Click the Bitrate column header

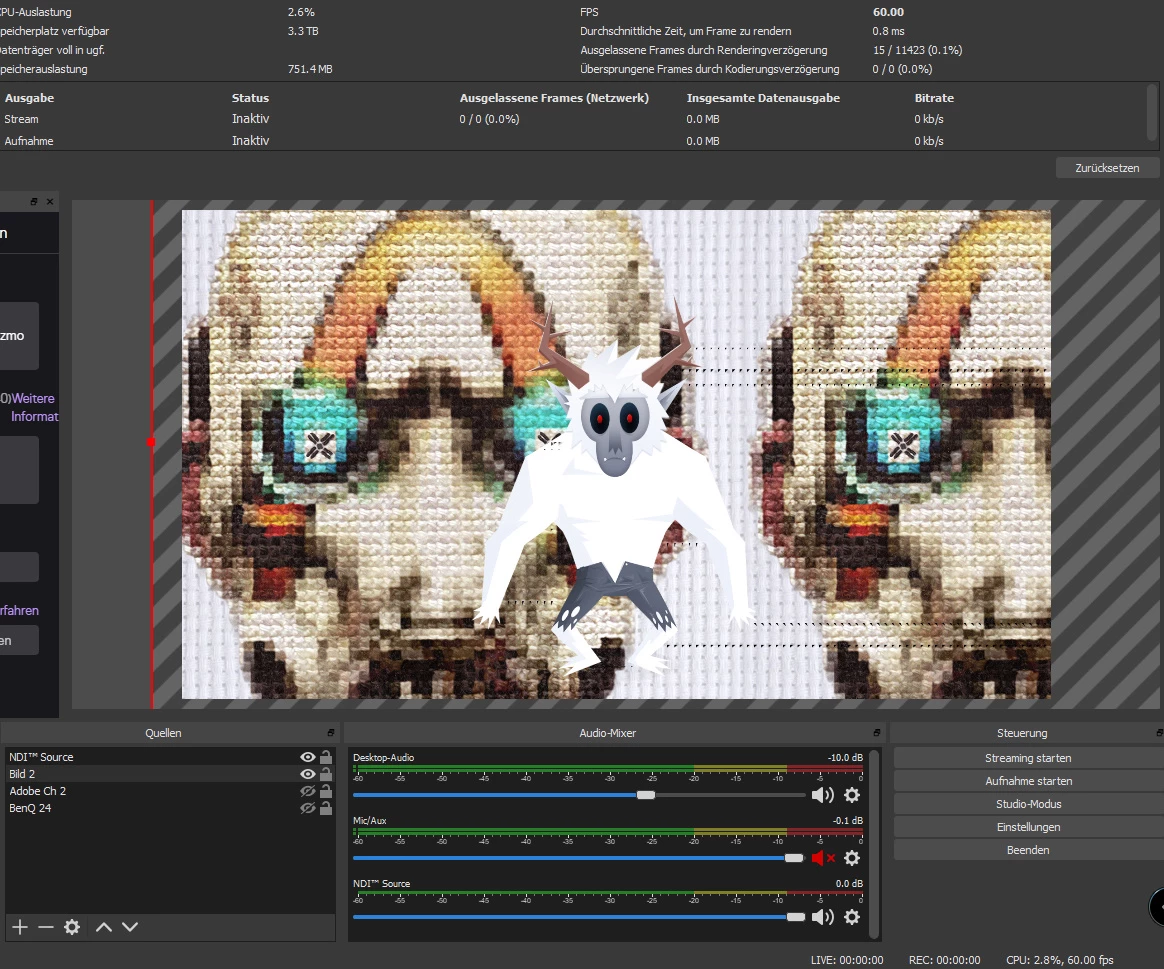(x=934, y=98)
